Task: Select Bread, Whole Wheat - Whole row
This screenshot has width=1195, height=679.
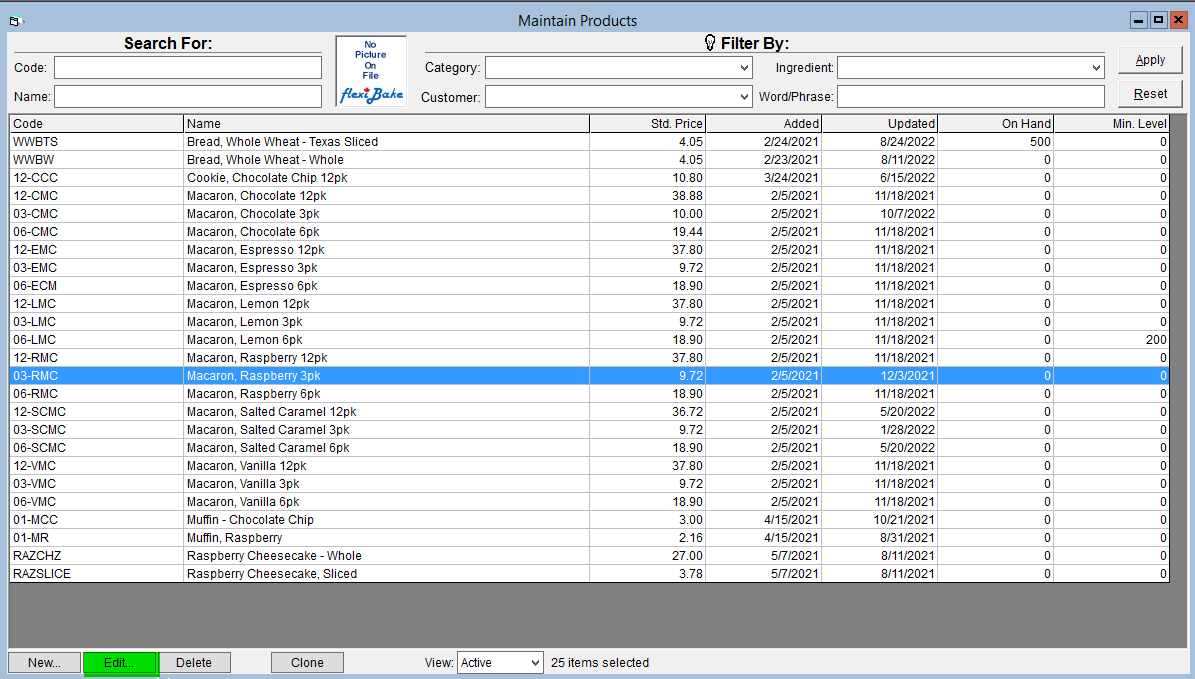Action: (x=589, y=160)
